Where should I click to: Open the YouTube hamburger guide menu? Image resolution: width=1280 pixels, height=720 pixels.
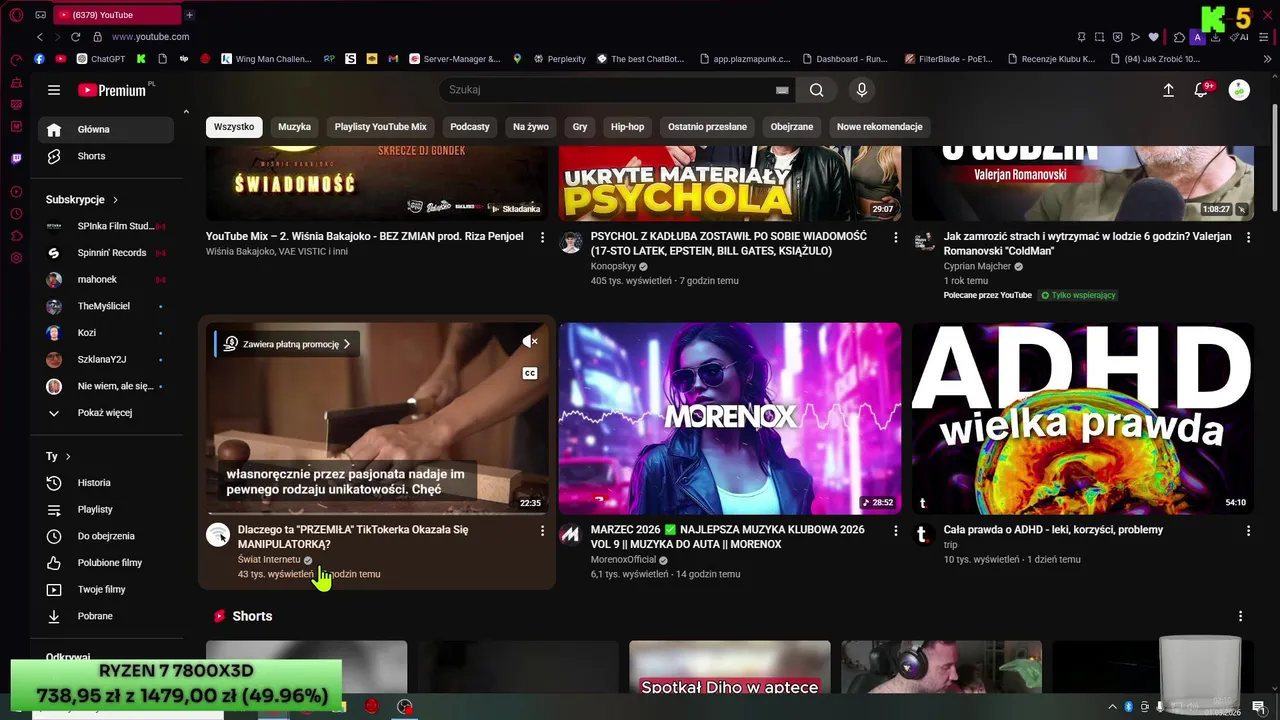click(x=54, y=90)
